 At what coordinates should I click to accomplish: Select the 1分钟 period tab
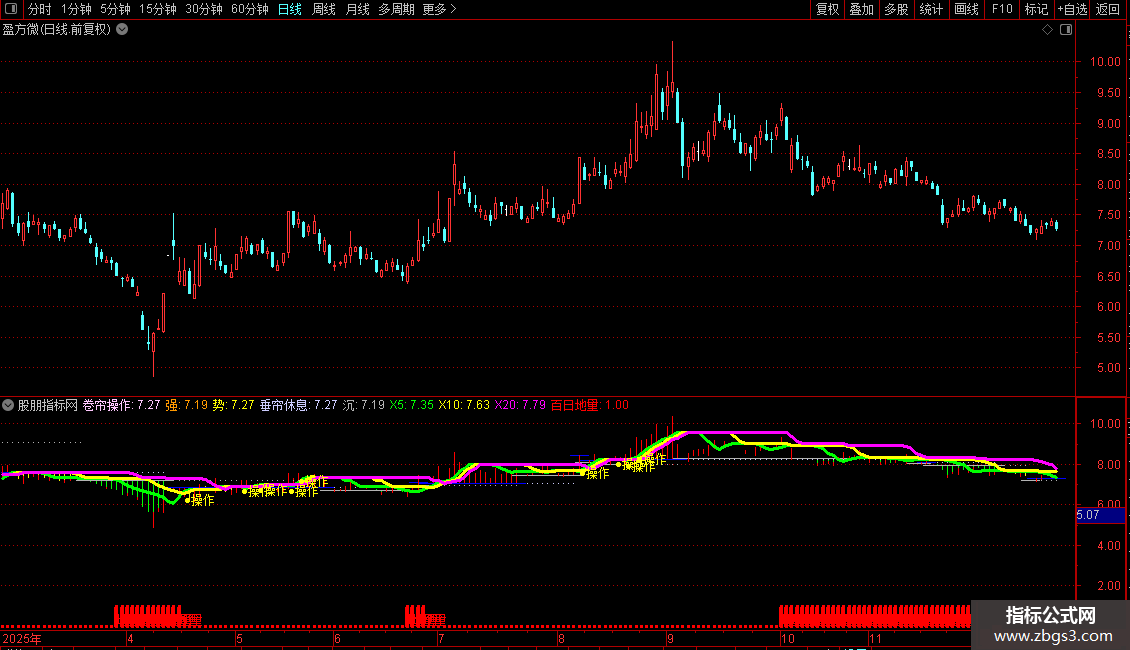click(76, 9)
